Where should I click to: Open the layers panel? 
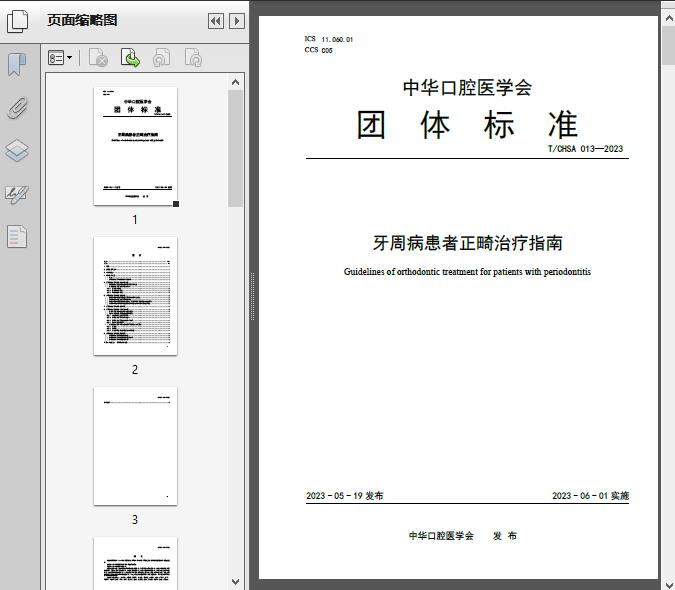tap(17, 151)
